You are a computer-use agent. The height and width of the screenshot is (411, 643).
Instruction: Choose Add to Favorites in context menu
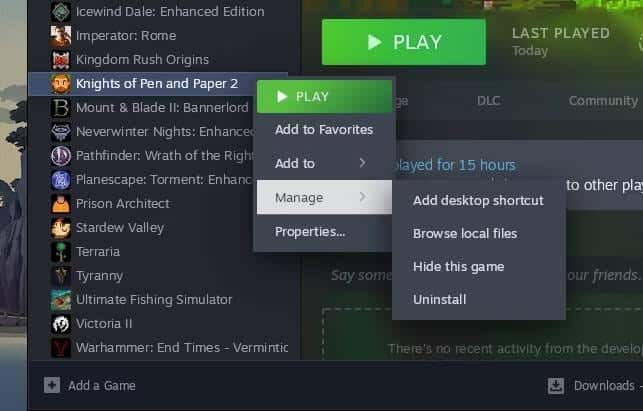(x=324, y=130)
